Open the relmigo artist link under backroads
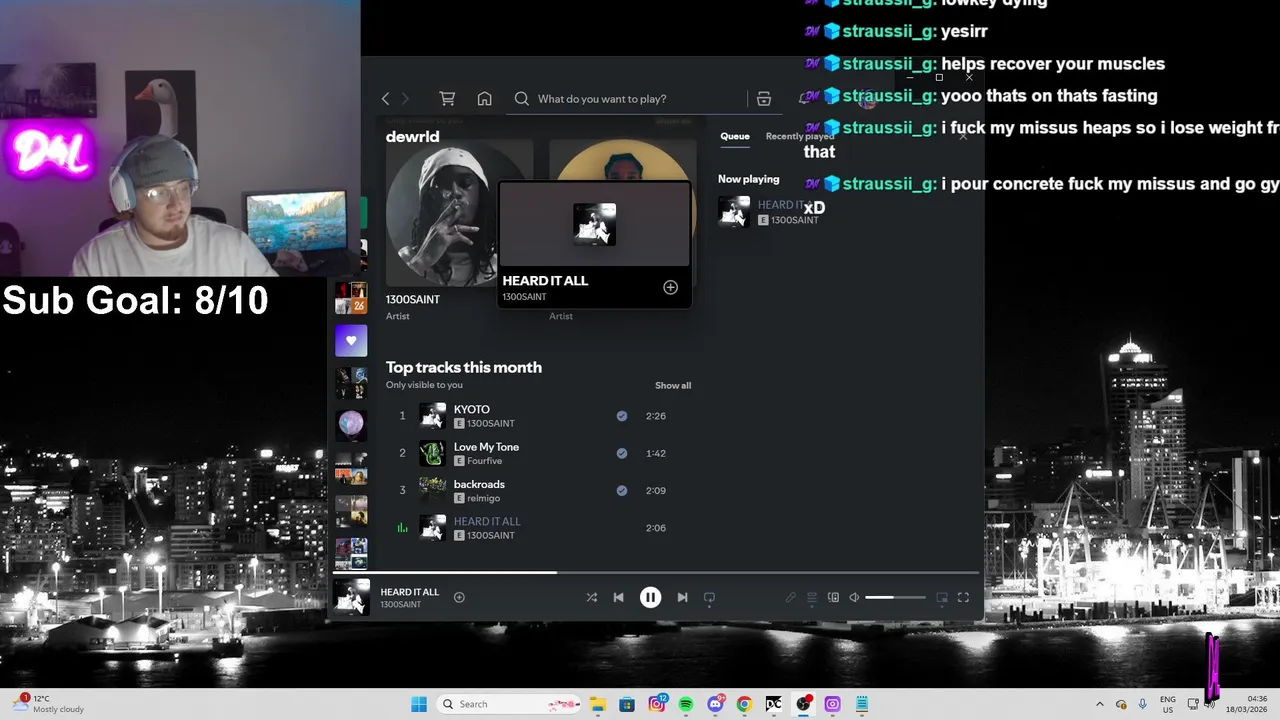Screen dimensions: 1280x720 point(483,498)
